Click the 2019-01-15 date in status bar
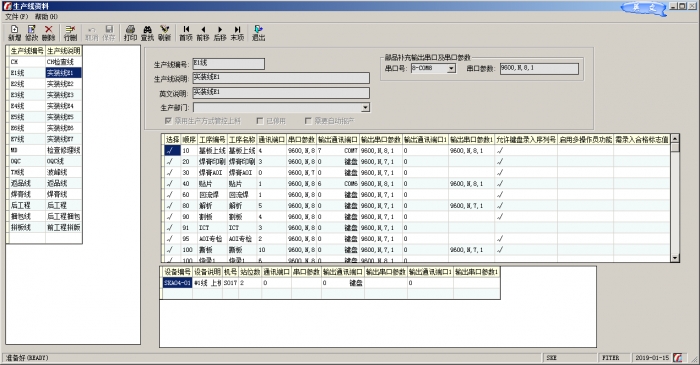The image size is (700, 365). (652, 358)
